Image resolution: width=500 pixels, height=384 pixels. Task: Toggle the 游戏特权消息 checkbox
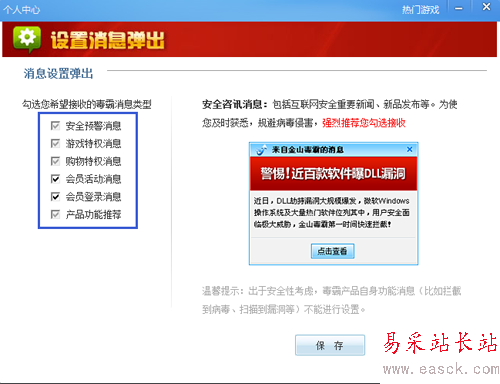(x=55, y=143)
